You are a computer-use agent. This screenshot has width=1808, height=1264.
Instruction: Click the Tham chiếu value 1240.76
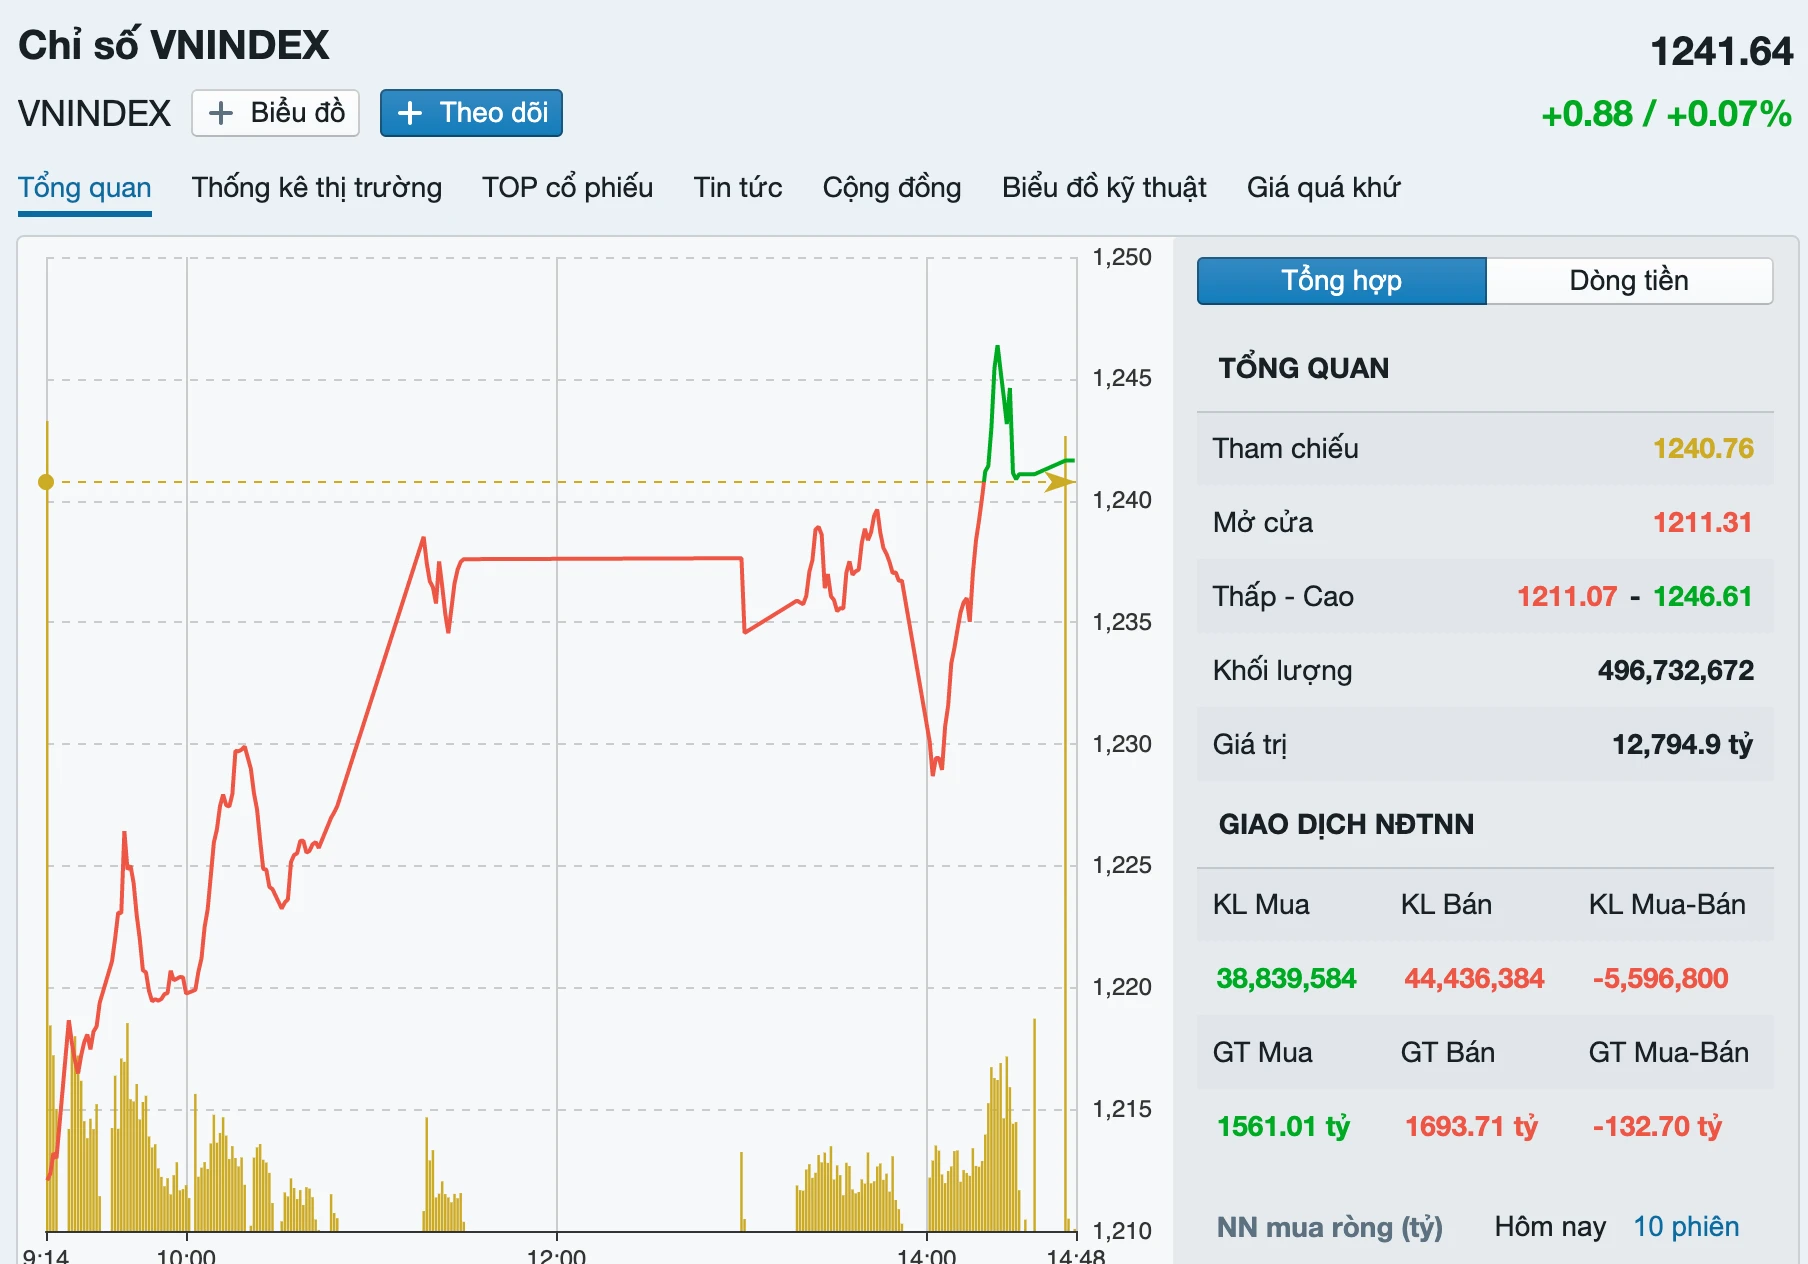[x=1702, y=449]
